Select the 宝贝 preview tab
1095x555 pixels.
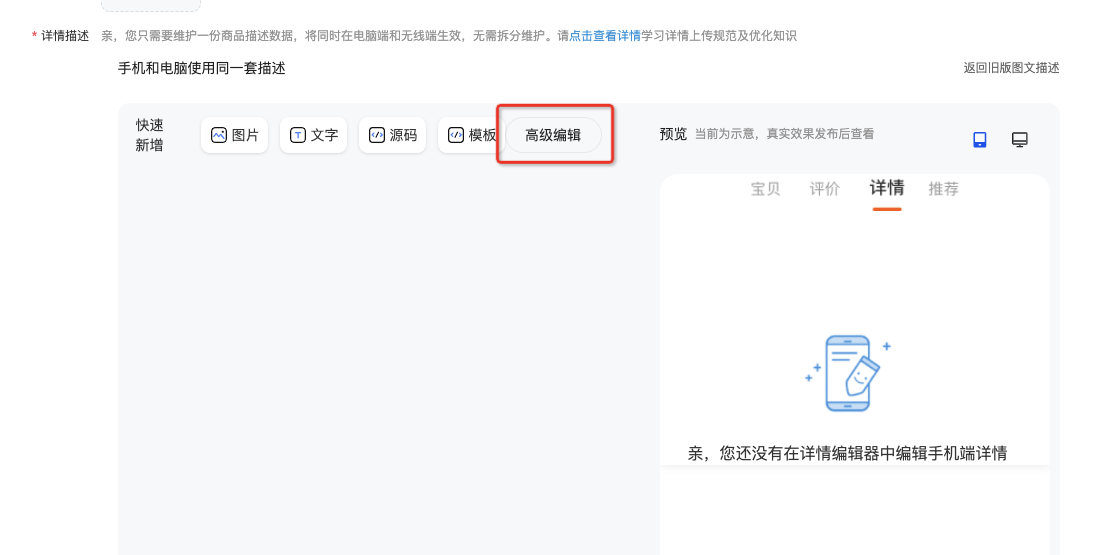point(765,188)
